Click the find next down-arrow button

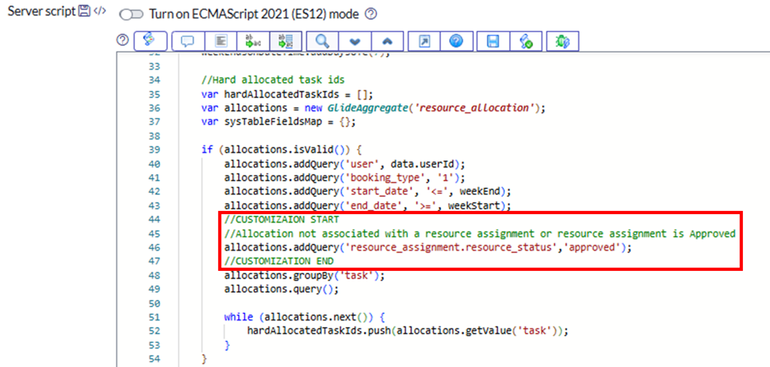[x=355, y=41]
